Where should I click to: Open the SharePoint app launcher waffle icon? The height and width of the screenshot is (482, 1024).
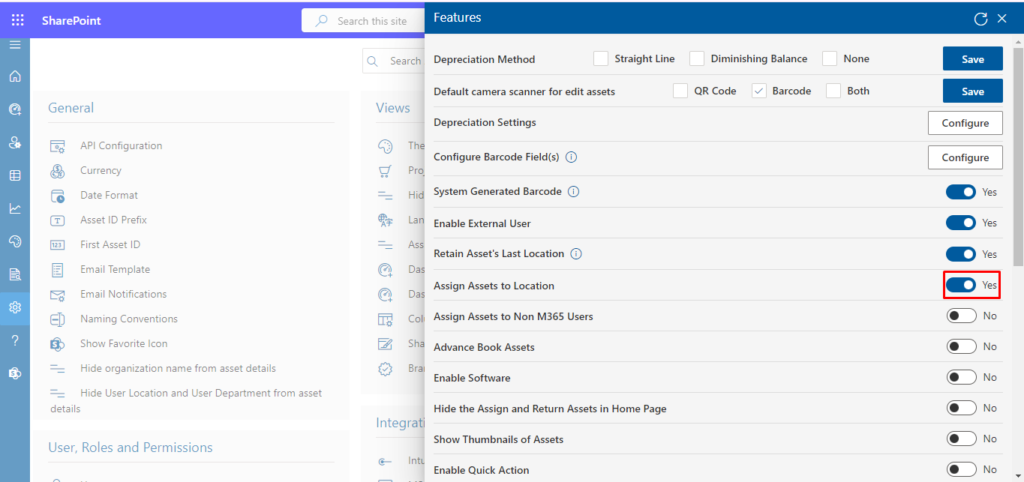(x=17, y=20)
